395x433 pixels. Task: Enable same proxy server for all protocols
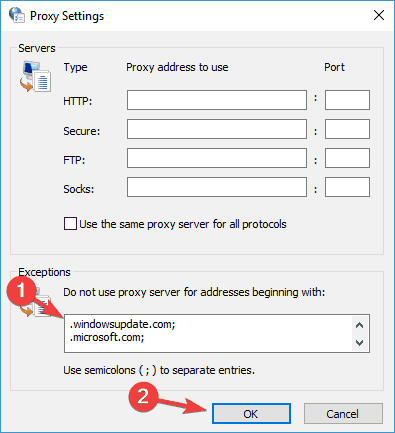pyautogui.click(x=70, y=224)
